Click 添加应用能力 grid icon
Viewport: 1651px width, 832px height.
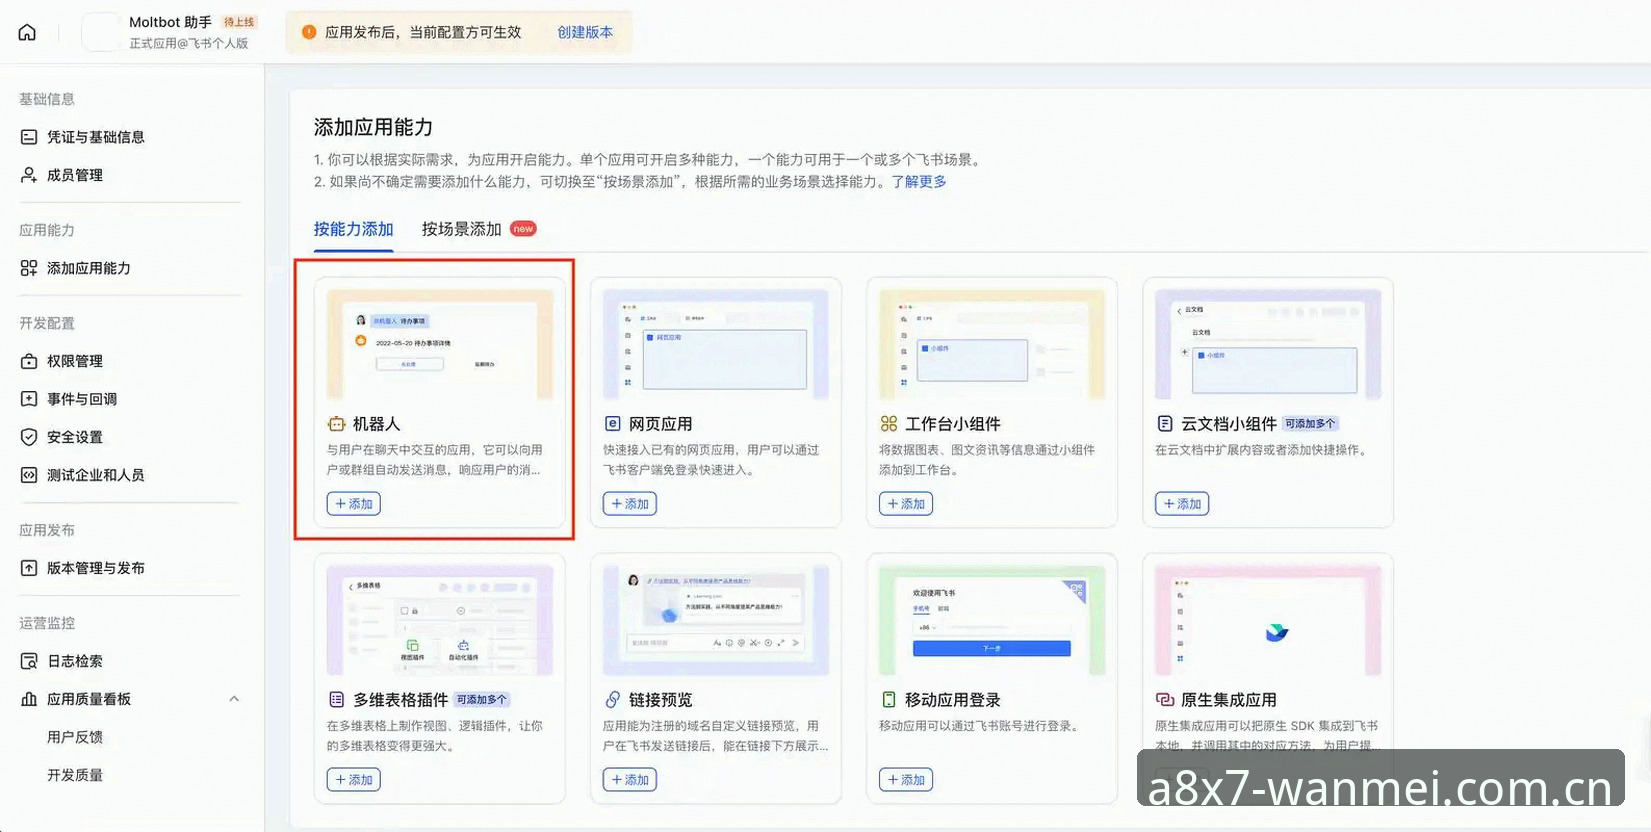coord(29,268)
